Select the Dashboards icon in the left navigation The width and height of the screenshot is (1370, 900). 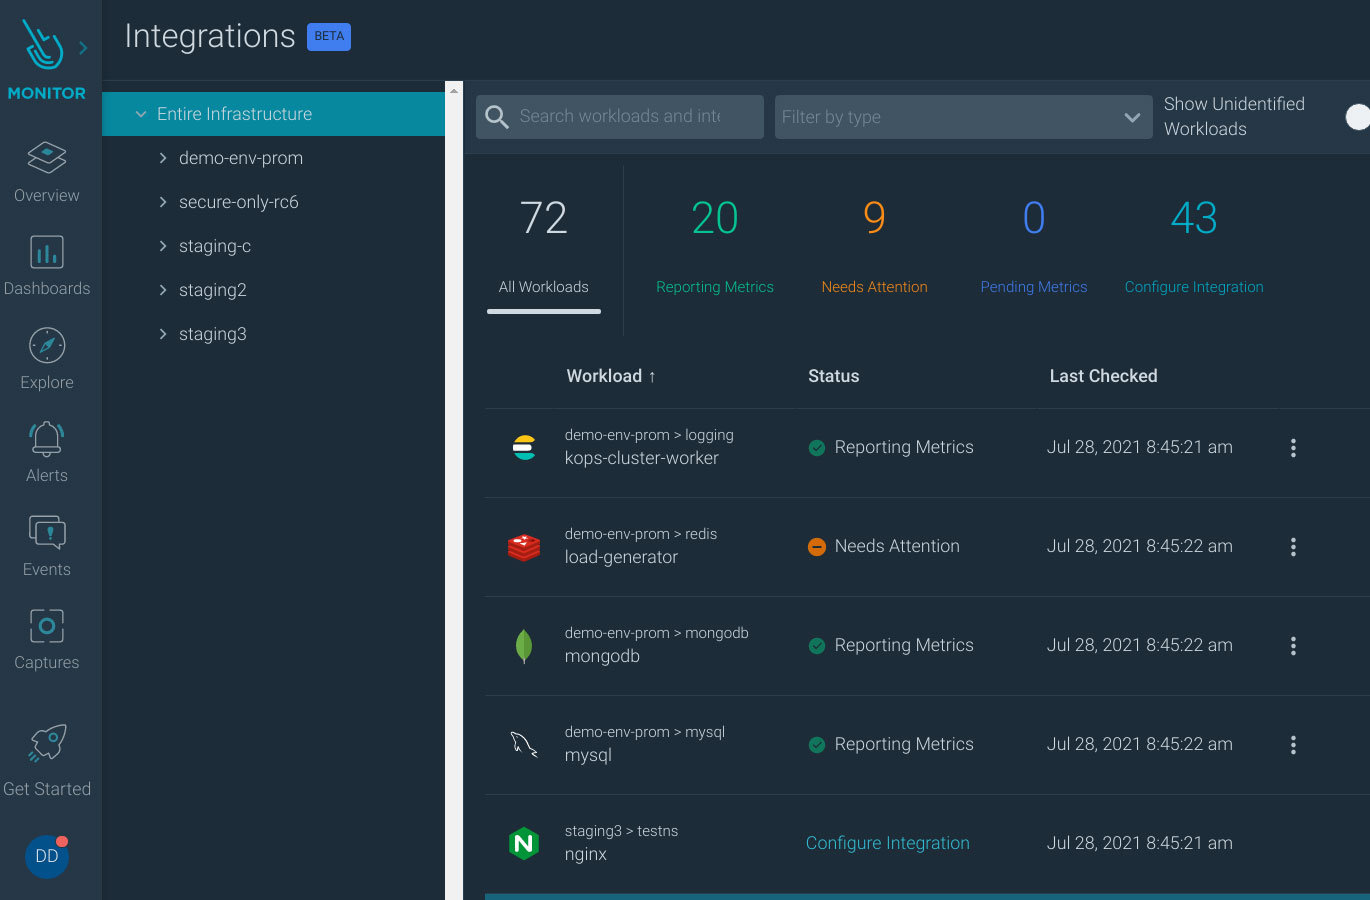(46, 264)
